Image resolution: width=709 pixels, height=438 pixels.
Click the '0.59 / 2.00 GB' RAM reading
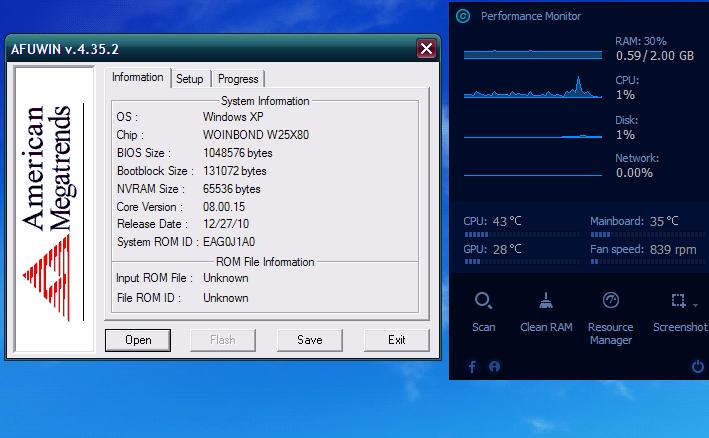pyautogui.click(x=655, y=56)
